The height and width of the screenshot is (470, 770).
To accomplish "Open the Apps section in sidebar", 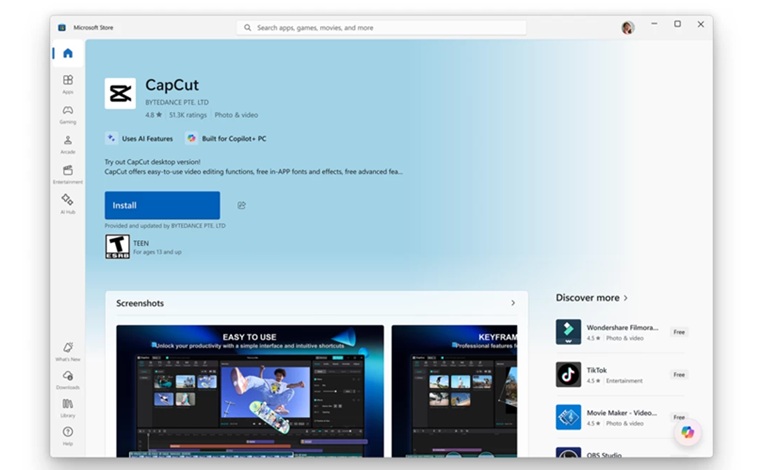I will [68, 84].
